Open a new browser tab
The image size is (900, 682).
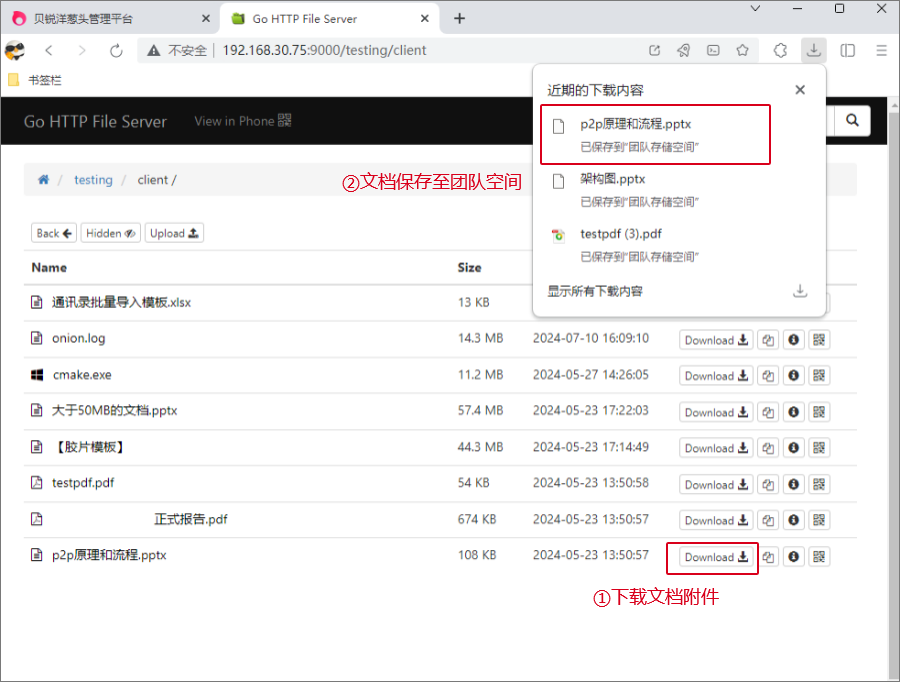pyautogui.click(x=459, y=18)
